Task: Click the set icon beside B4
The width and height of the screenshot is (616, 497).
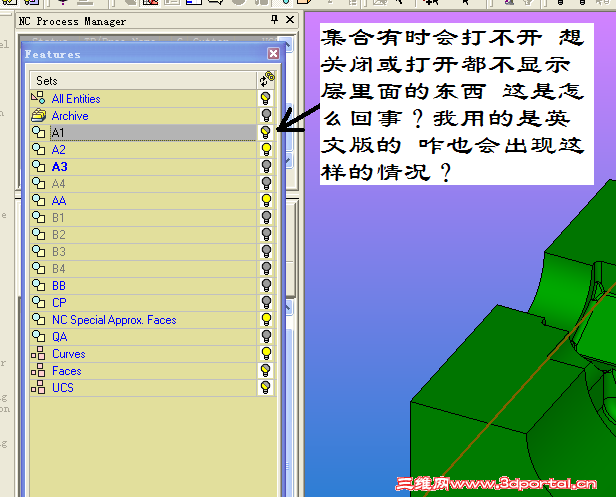Action: (38, 268)
